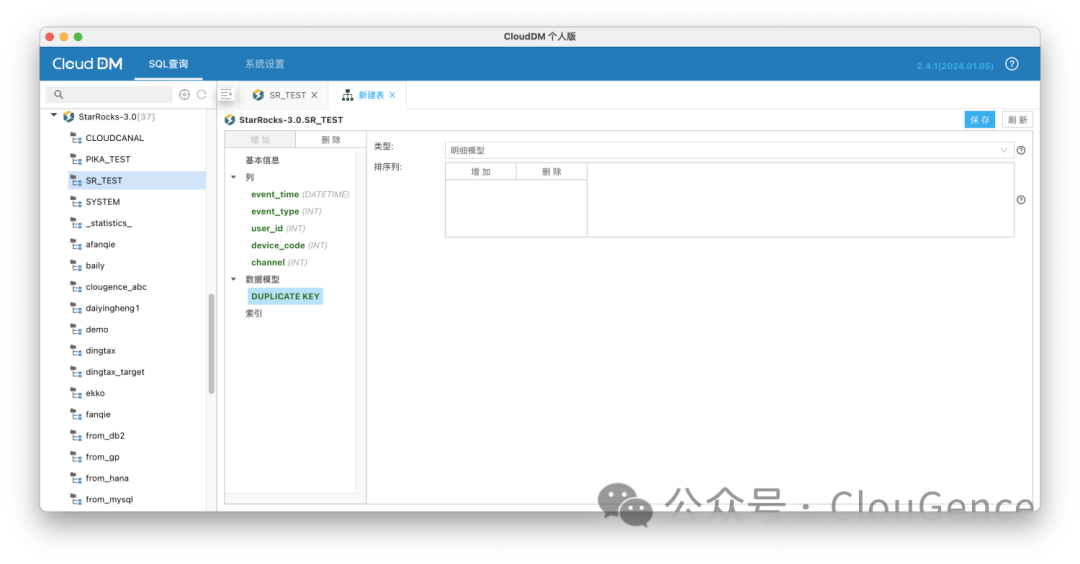The width and height of the screenshot is (1080, 564).
Task: Select 基本信息 in structure tree
Action: [262, 160]
